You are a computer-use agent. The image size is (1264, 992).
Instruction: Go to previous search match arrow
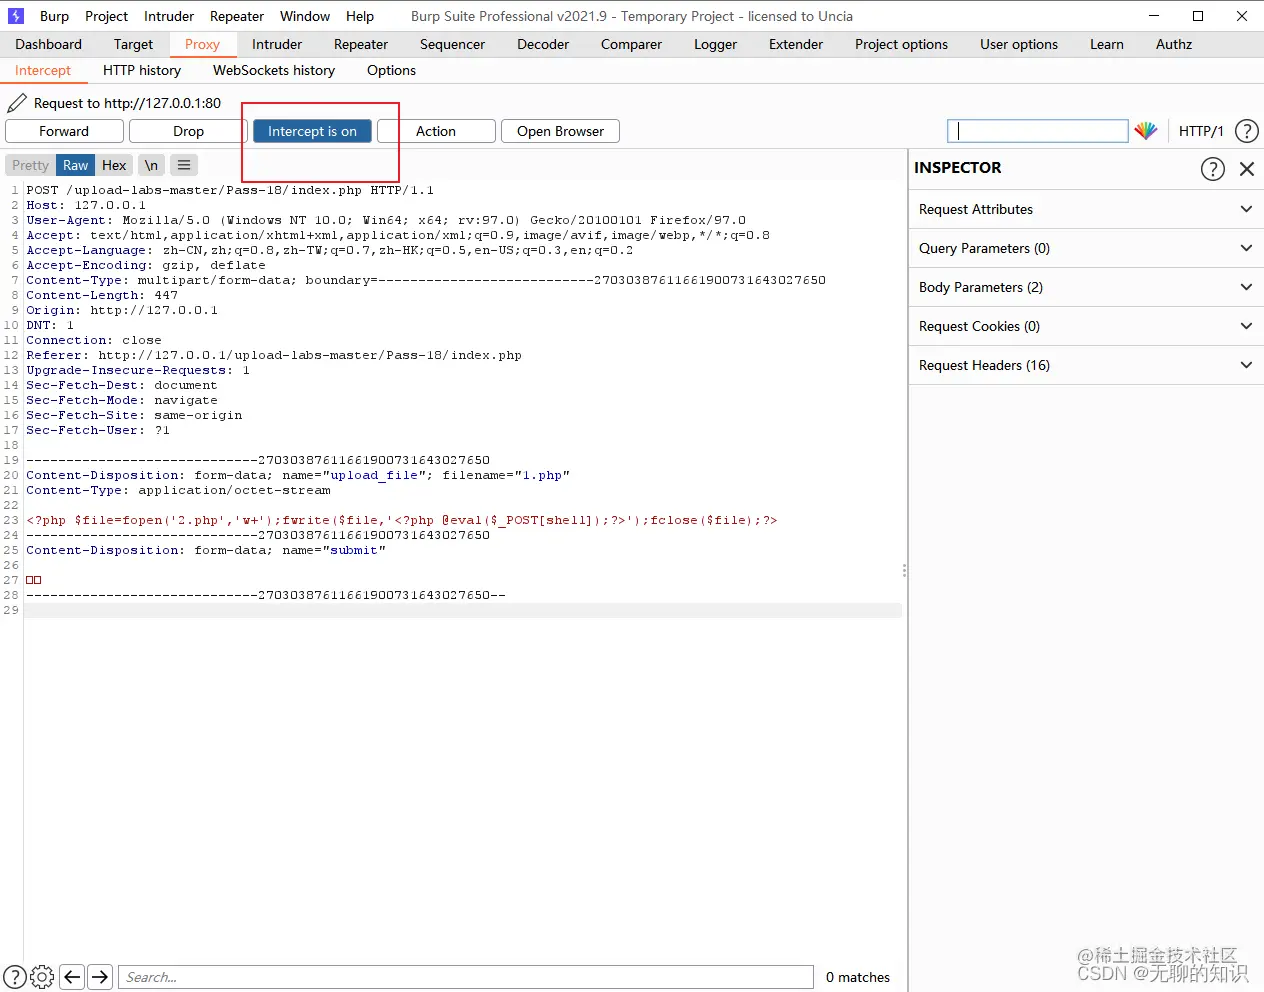tap(72, 977)
